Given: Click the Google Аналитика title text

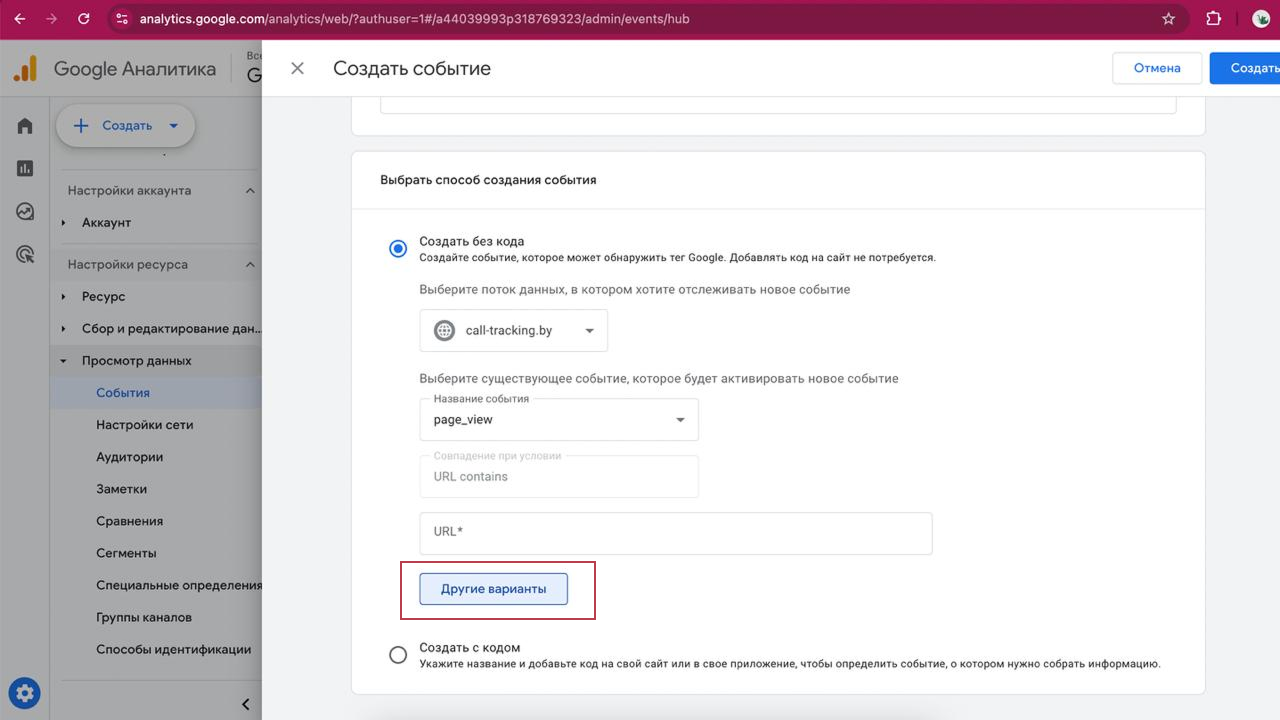Looking at the screenshot, I should point(135,69).
